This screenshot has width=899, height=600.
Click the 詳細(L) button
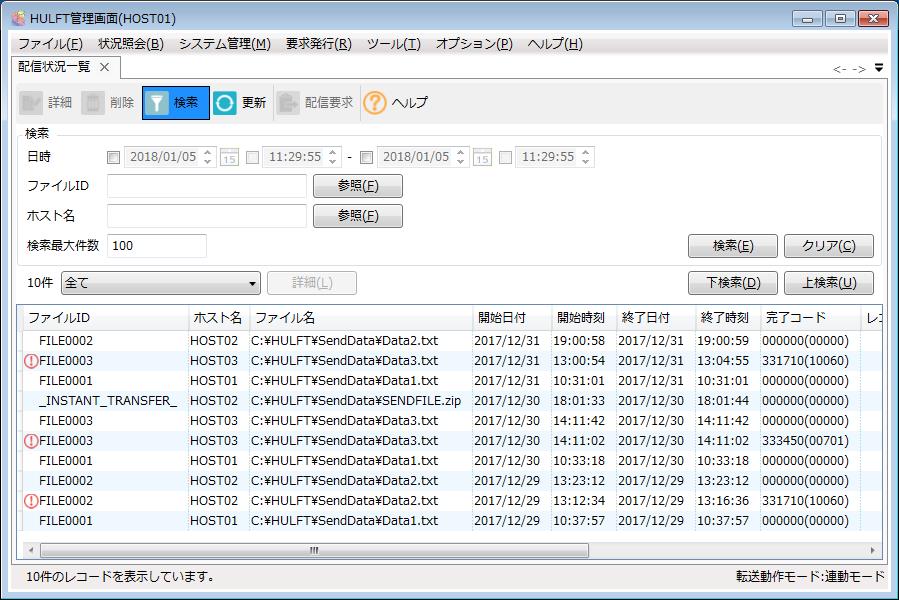click(x=312, y=283)
